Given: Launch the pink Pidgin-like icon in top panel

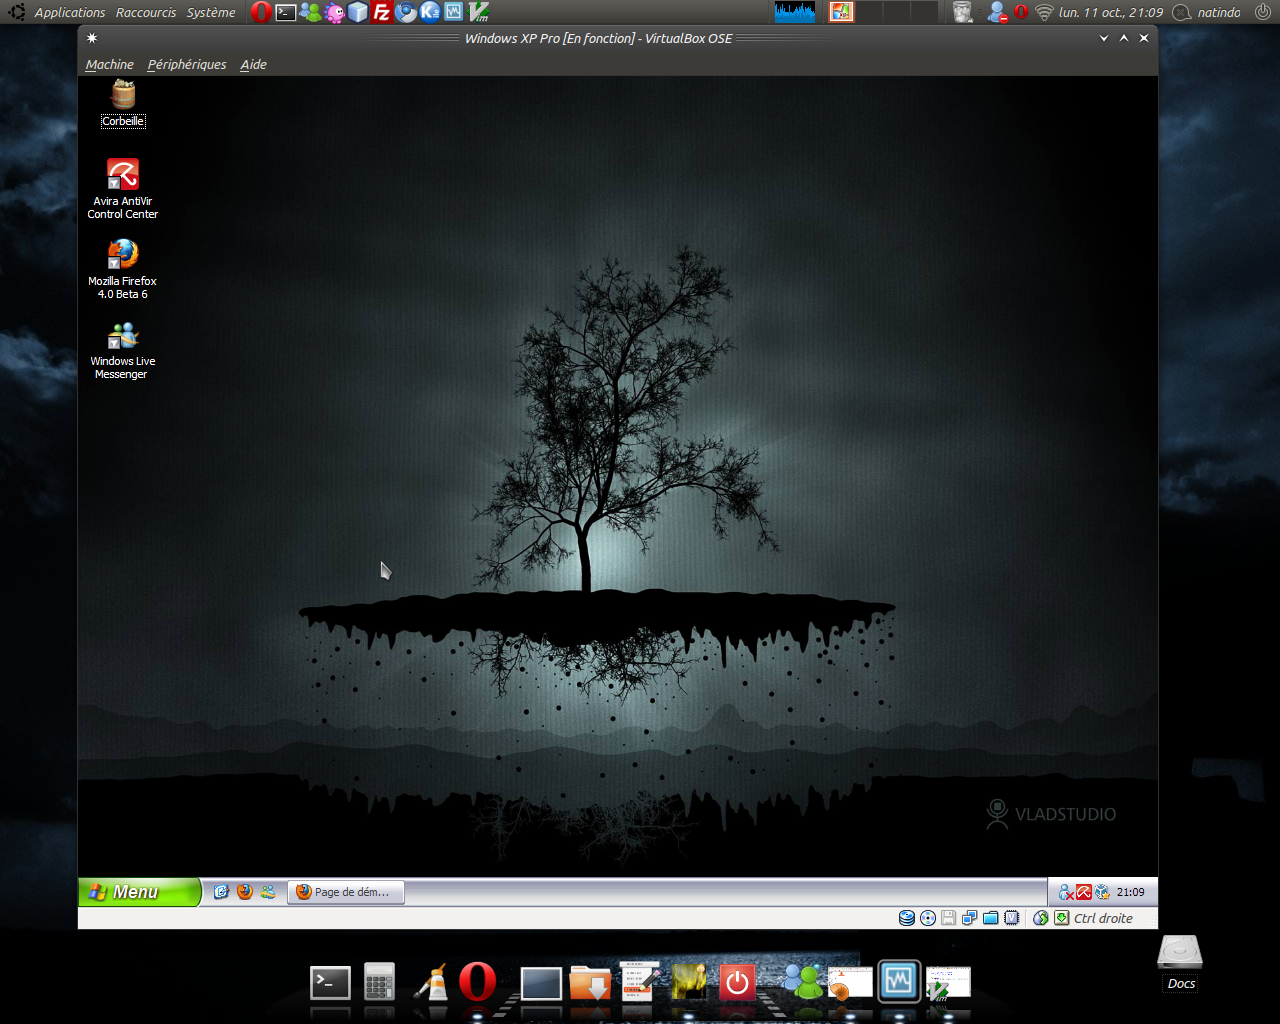Looking at the screenshot, I should (x=334, y=12).
